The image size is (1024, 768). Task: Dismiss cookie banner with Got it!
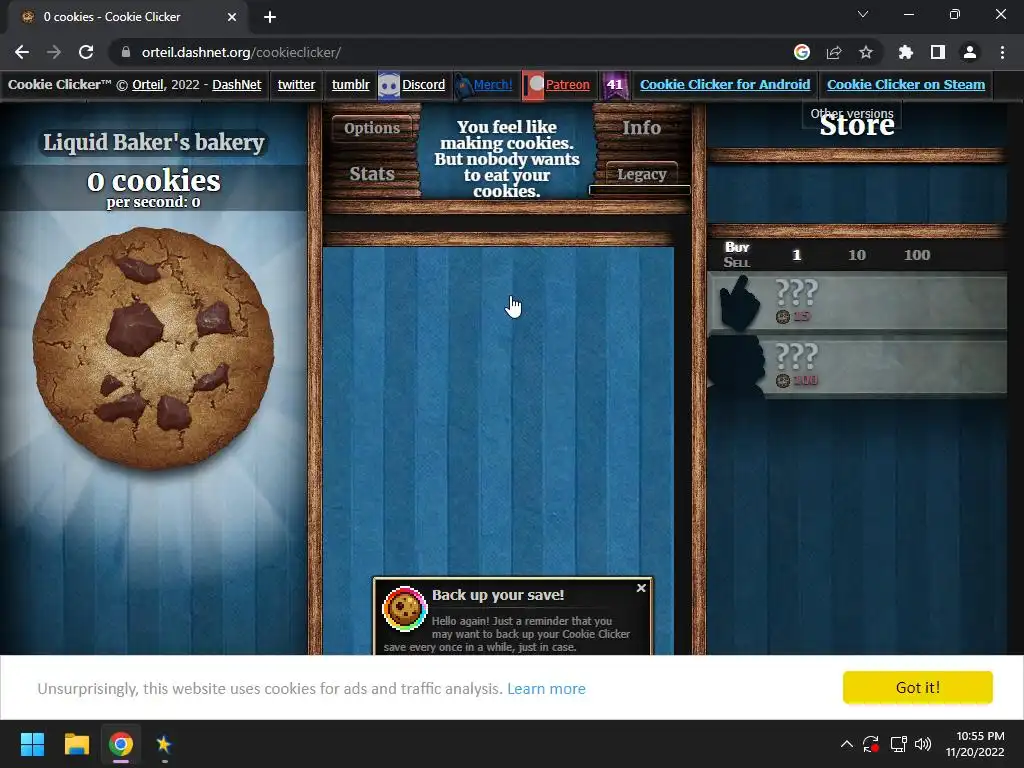918,687
